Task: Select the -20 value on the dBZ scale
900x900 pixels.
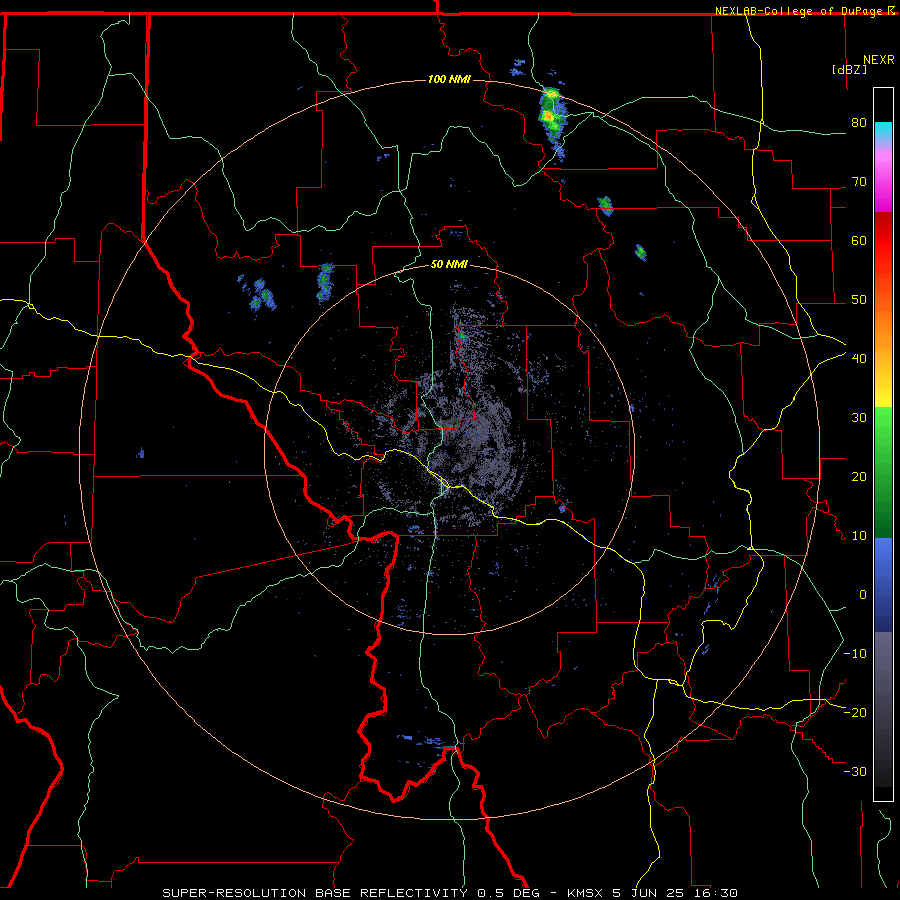Action: click(855, 712)
